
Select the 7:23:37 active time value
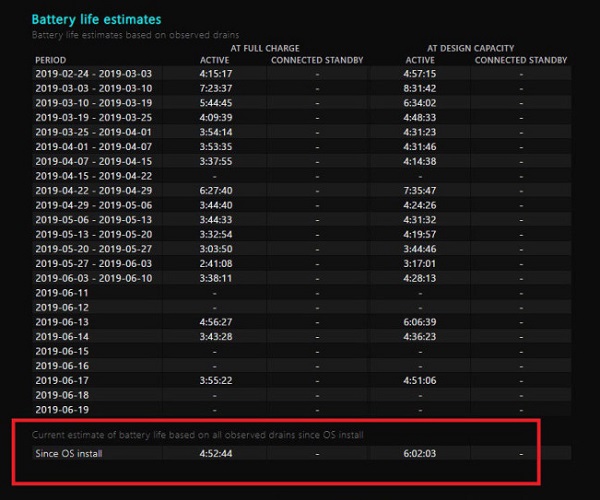click(x=216, y=88)
